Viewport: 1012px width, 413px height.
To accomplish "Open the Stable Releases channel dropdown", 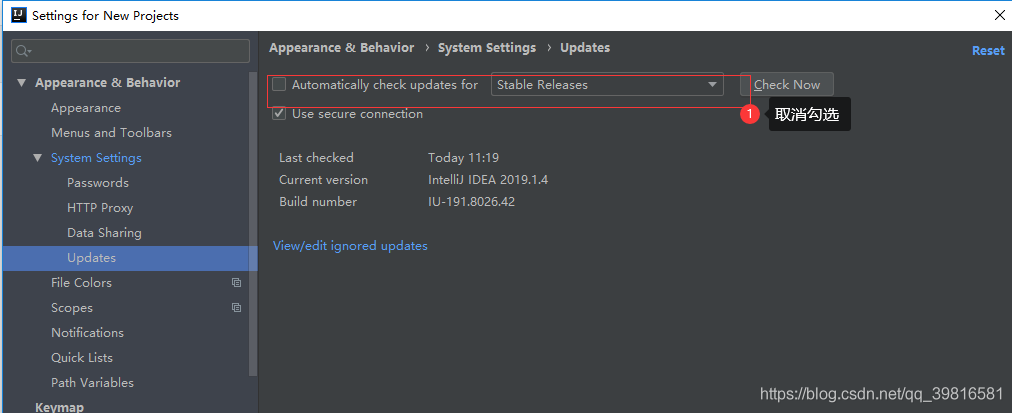I will point(607,85).
